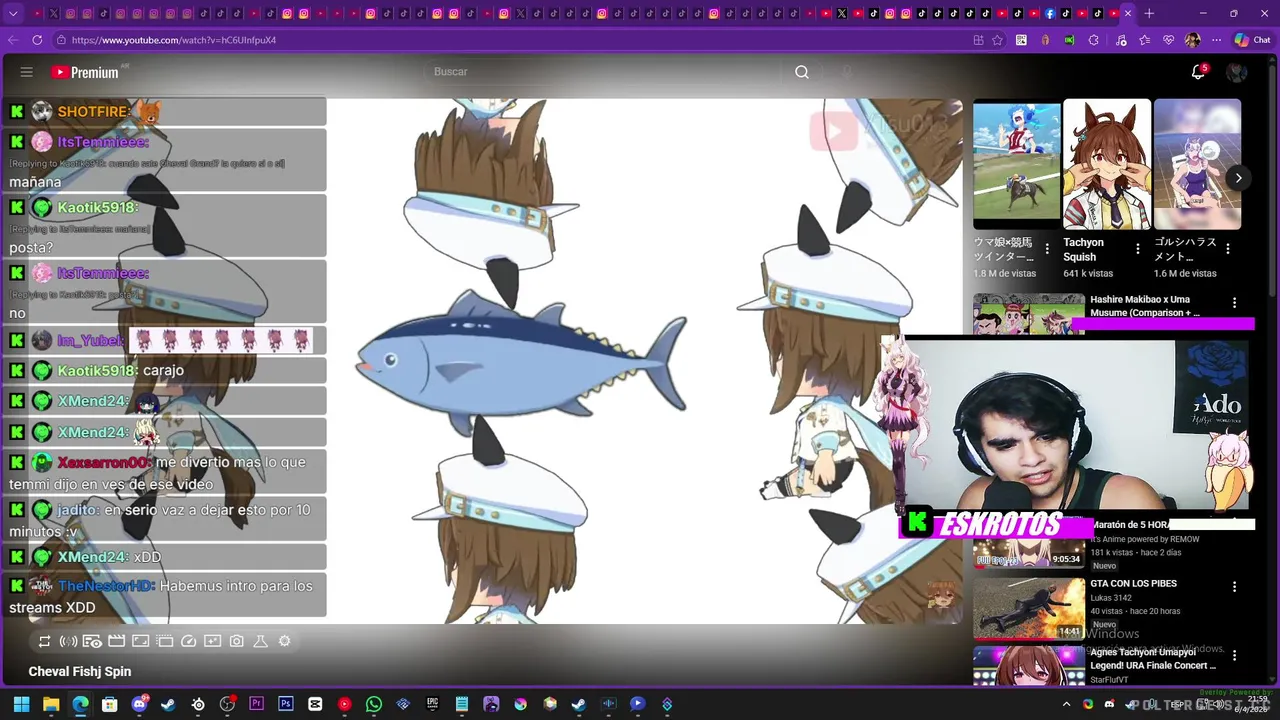Open the browser extensions puzzle icon
This screenshot has width=1280, height=720.
tap(1093, 40)
